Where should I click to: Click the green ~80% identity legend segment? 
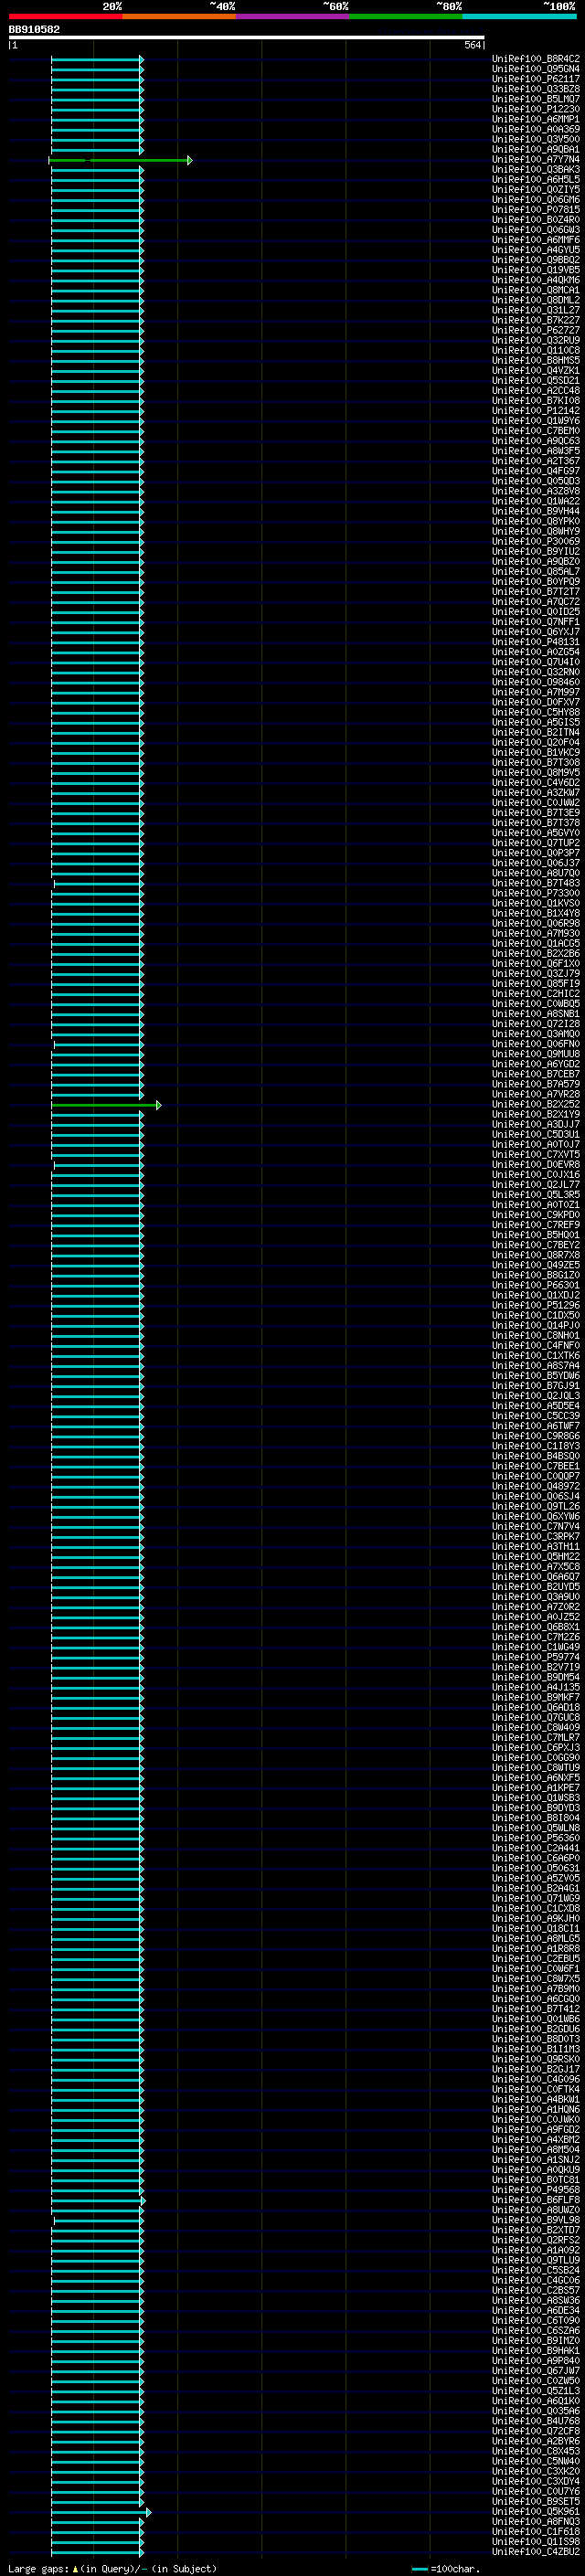(x=406, y=16)
